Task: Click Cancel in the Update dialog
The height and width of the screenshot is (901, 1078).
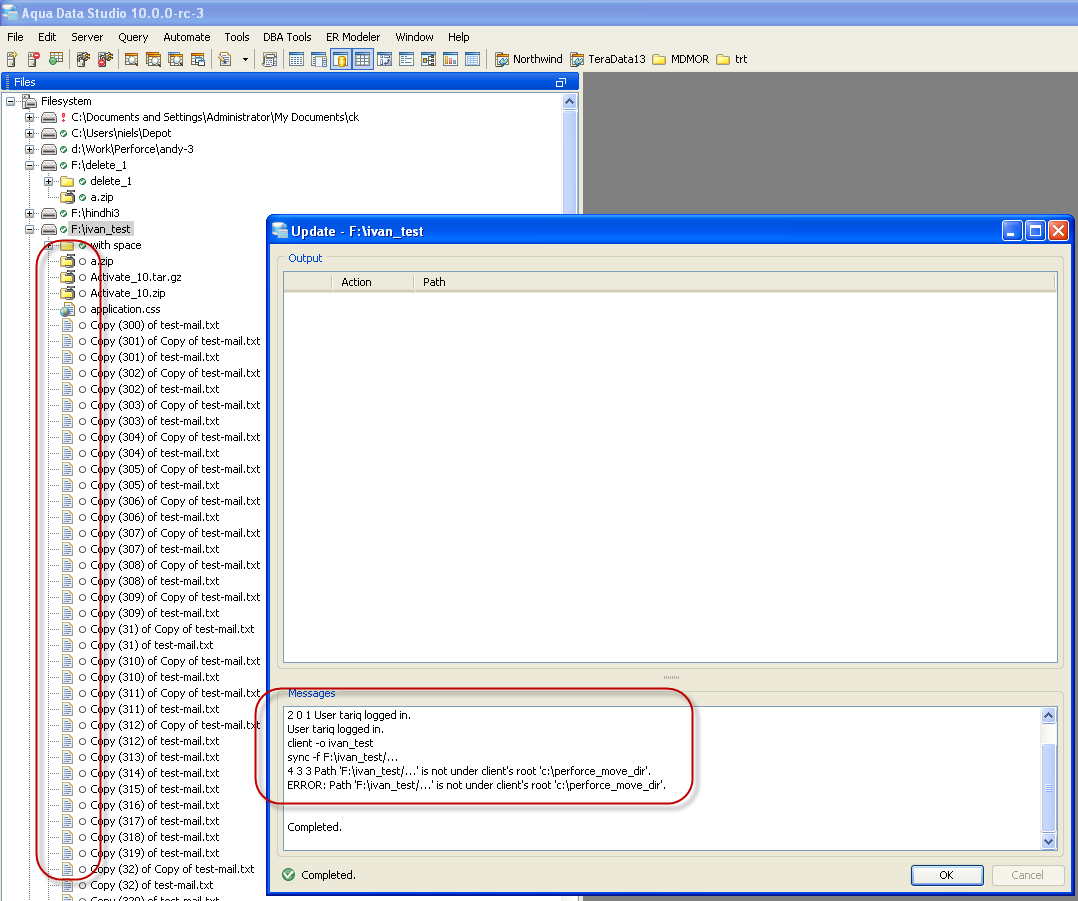Action: (x=1027, y=875)
